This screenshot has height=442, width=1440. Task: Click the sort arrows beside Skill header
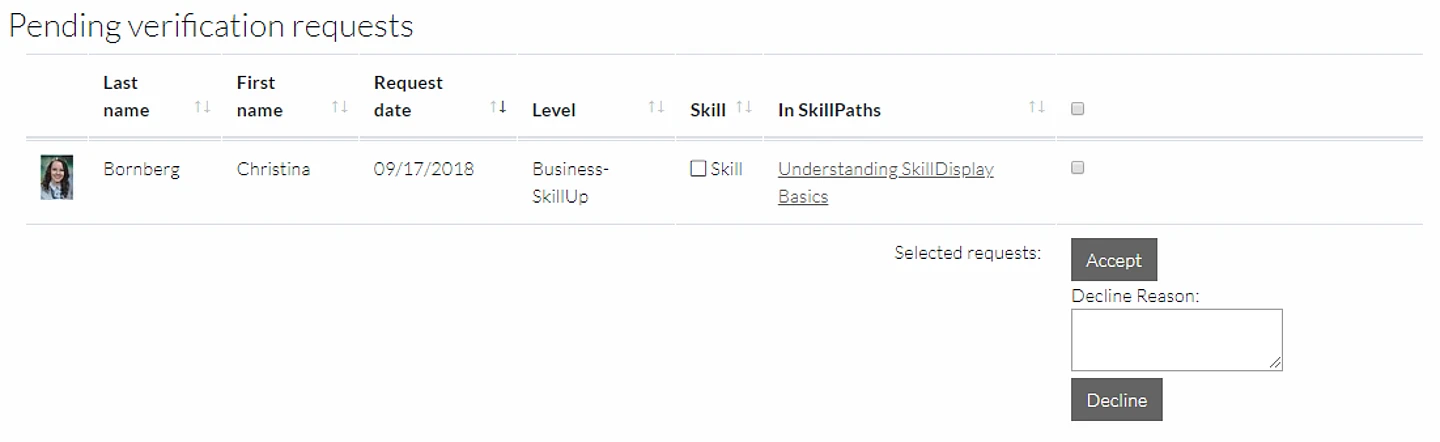[744, 107]
